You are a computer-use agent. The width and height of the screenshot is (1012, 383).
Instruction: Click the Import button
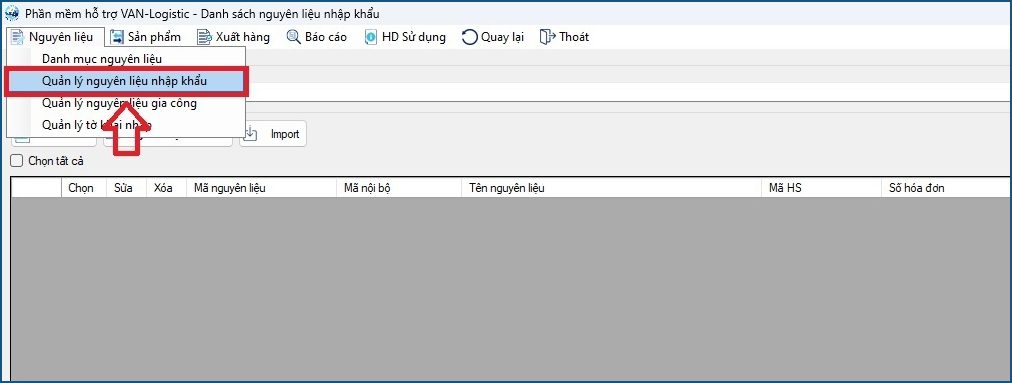pyautogui.click(x=273, y=134)
